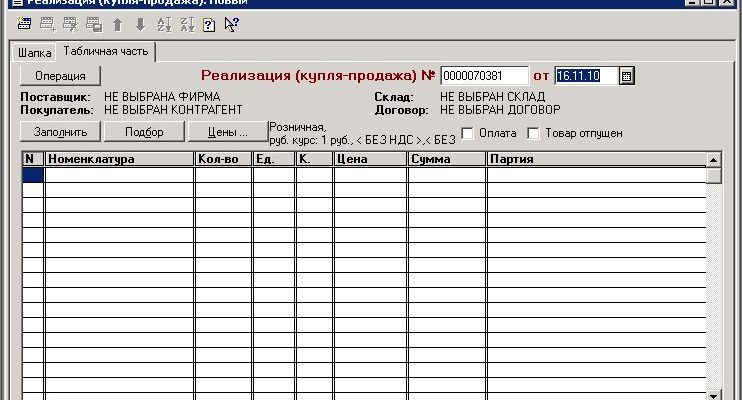Click the new row toolbar icon

[x=26, y=25]
